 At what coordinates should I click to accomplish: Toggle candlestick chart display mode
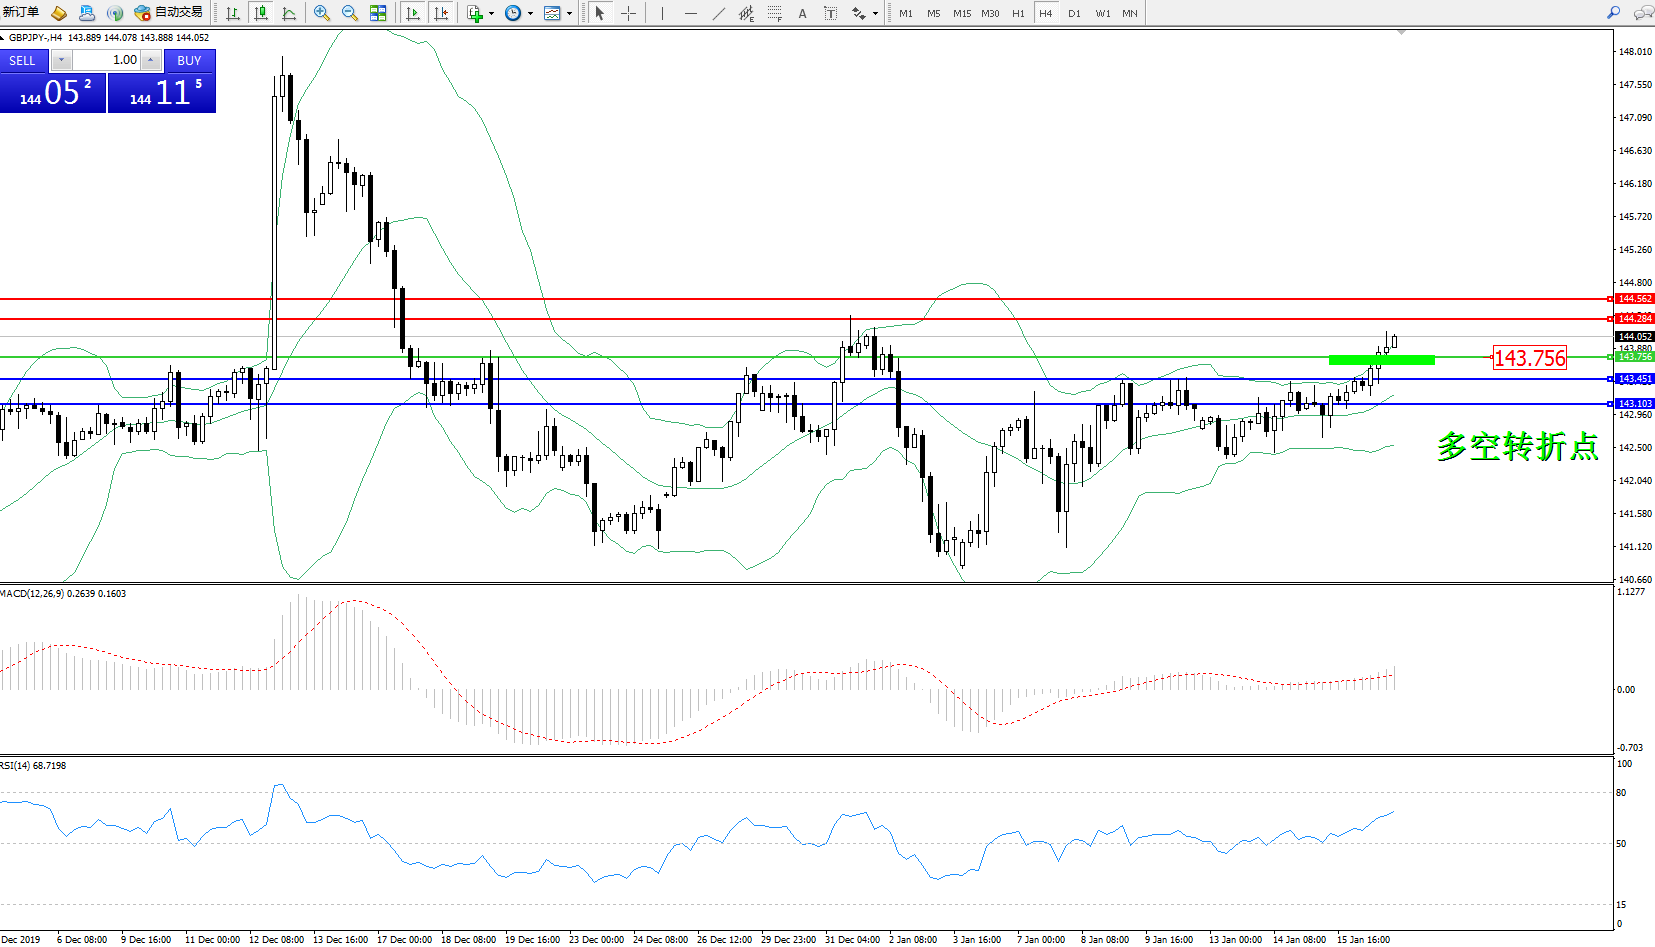coord(261,13)
